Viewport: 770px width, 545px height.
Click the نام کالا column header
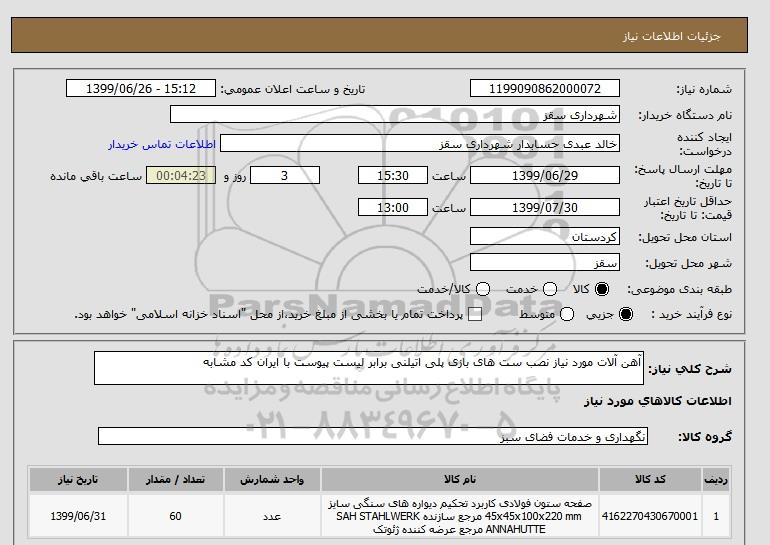(x=460, y=479)
